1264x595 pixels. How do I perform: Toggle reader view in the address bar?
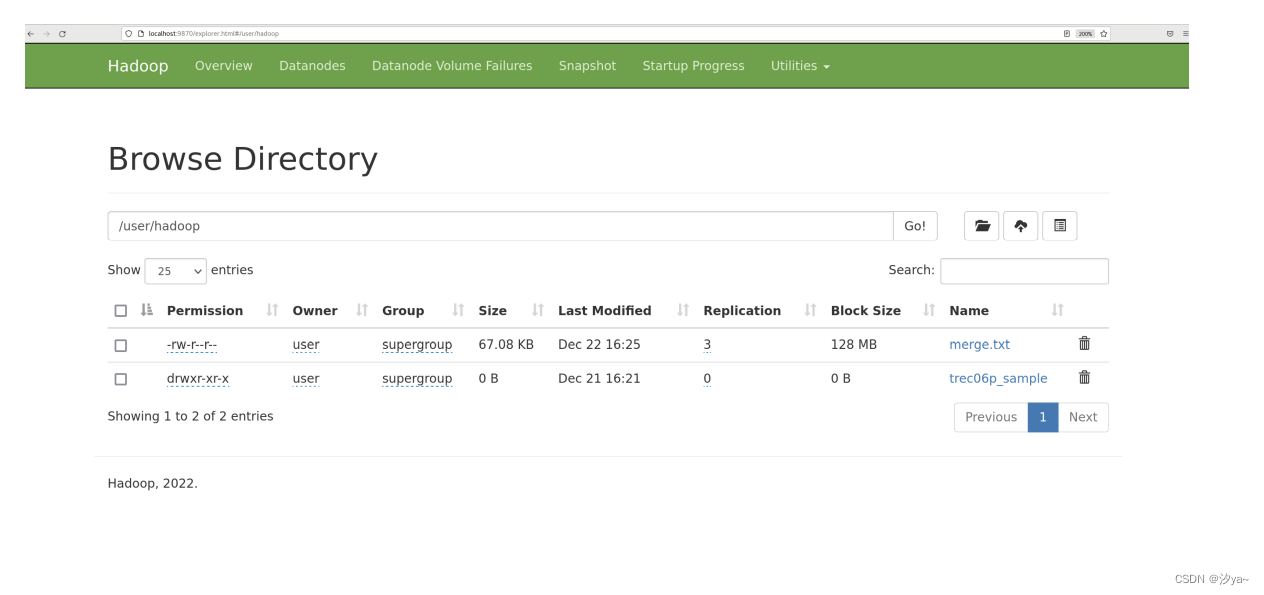coord(1066,33)
